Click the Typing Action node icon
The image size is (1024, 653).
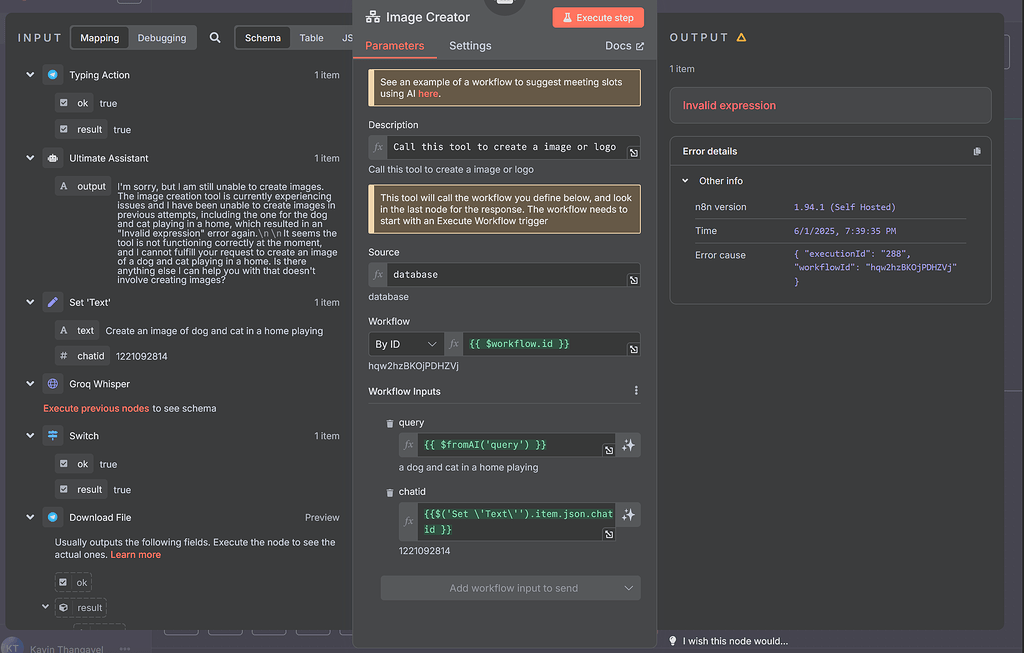click(52, 74)
